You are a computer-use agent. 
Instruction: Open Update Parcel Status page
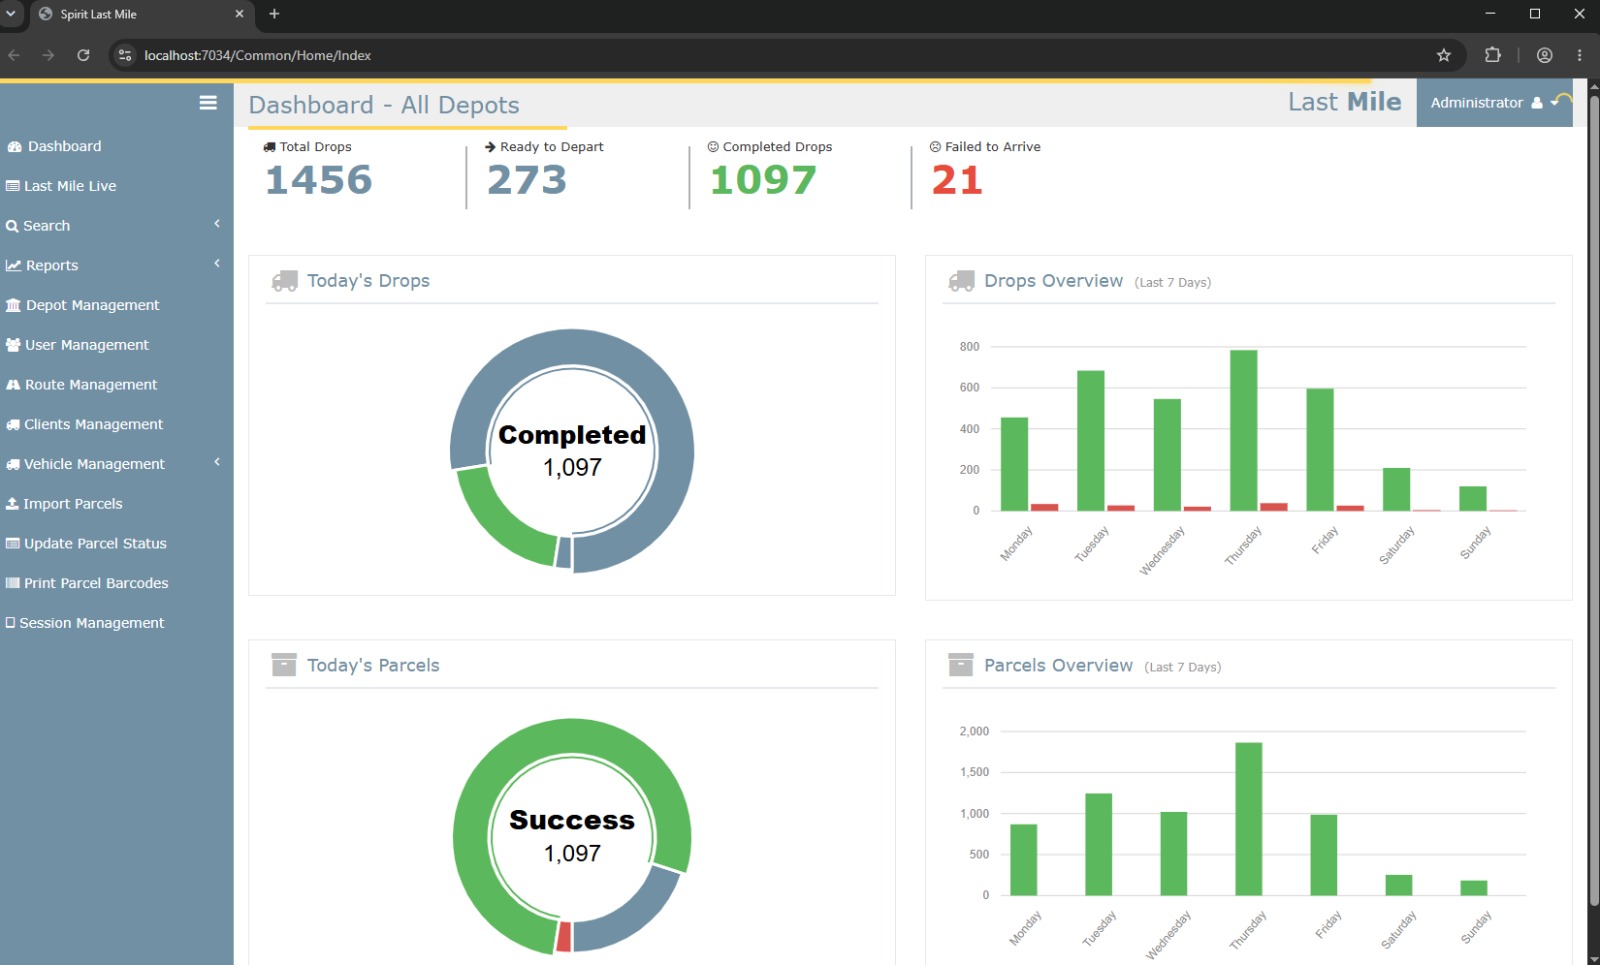[x=95, y=544]
